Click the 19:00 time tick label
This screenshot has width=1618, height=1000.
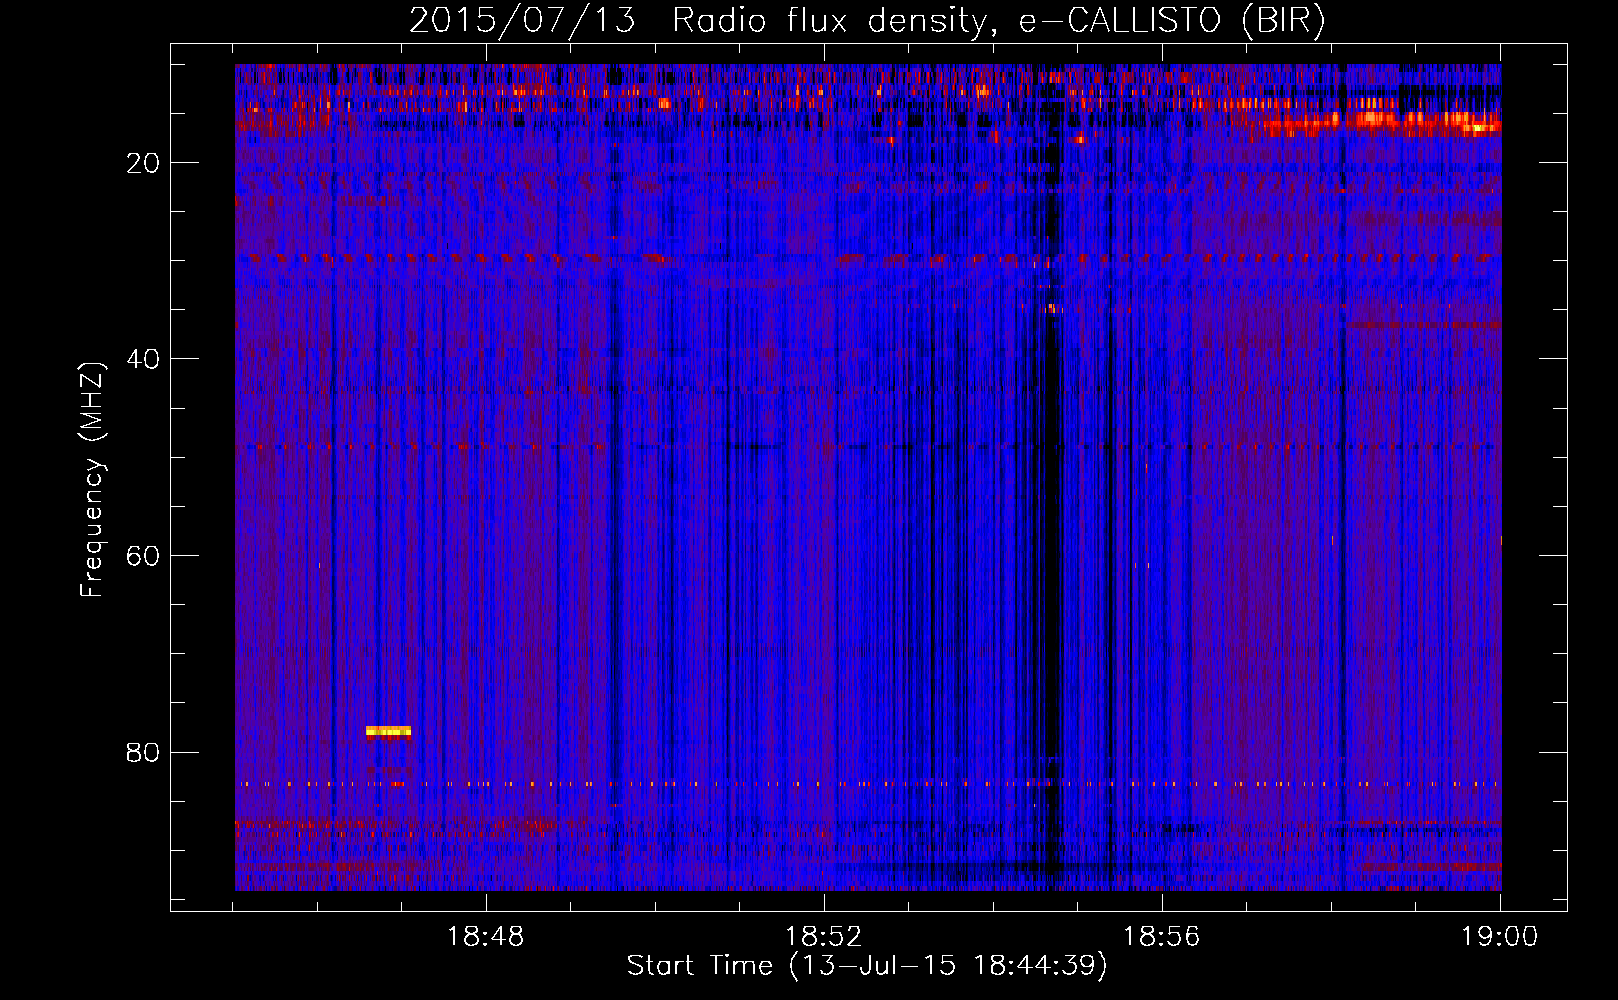click(1499, 937)
